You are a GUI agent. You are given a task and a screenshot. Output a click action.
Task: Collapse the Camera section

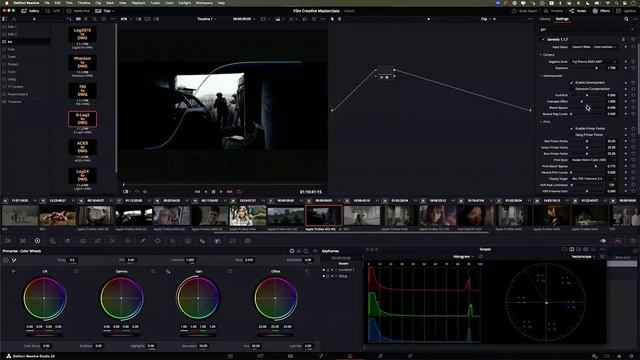pyautogui.click(x=541, y=55)
